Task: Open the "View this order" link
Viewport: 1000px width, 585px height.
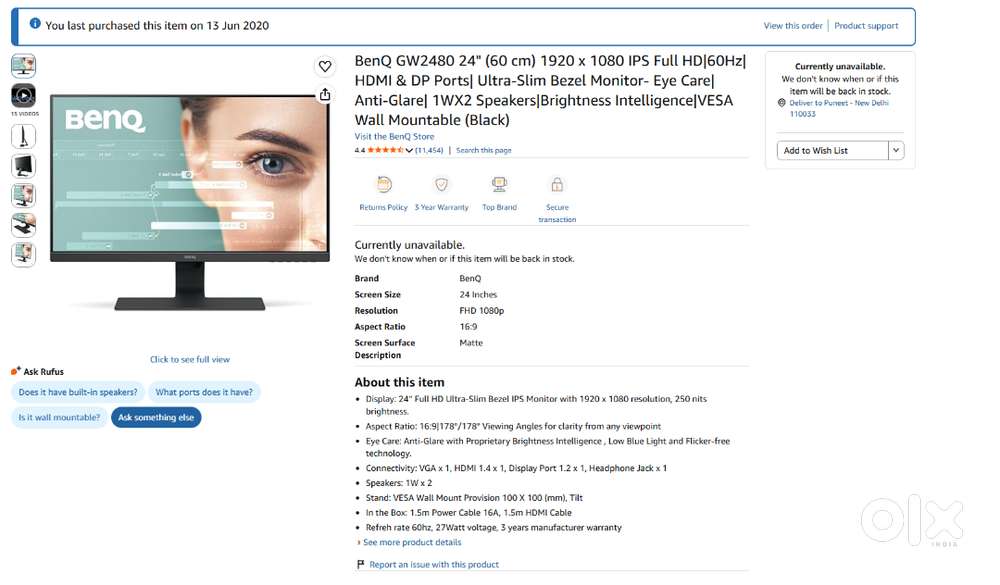Action: coord(793,26)
